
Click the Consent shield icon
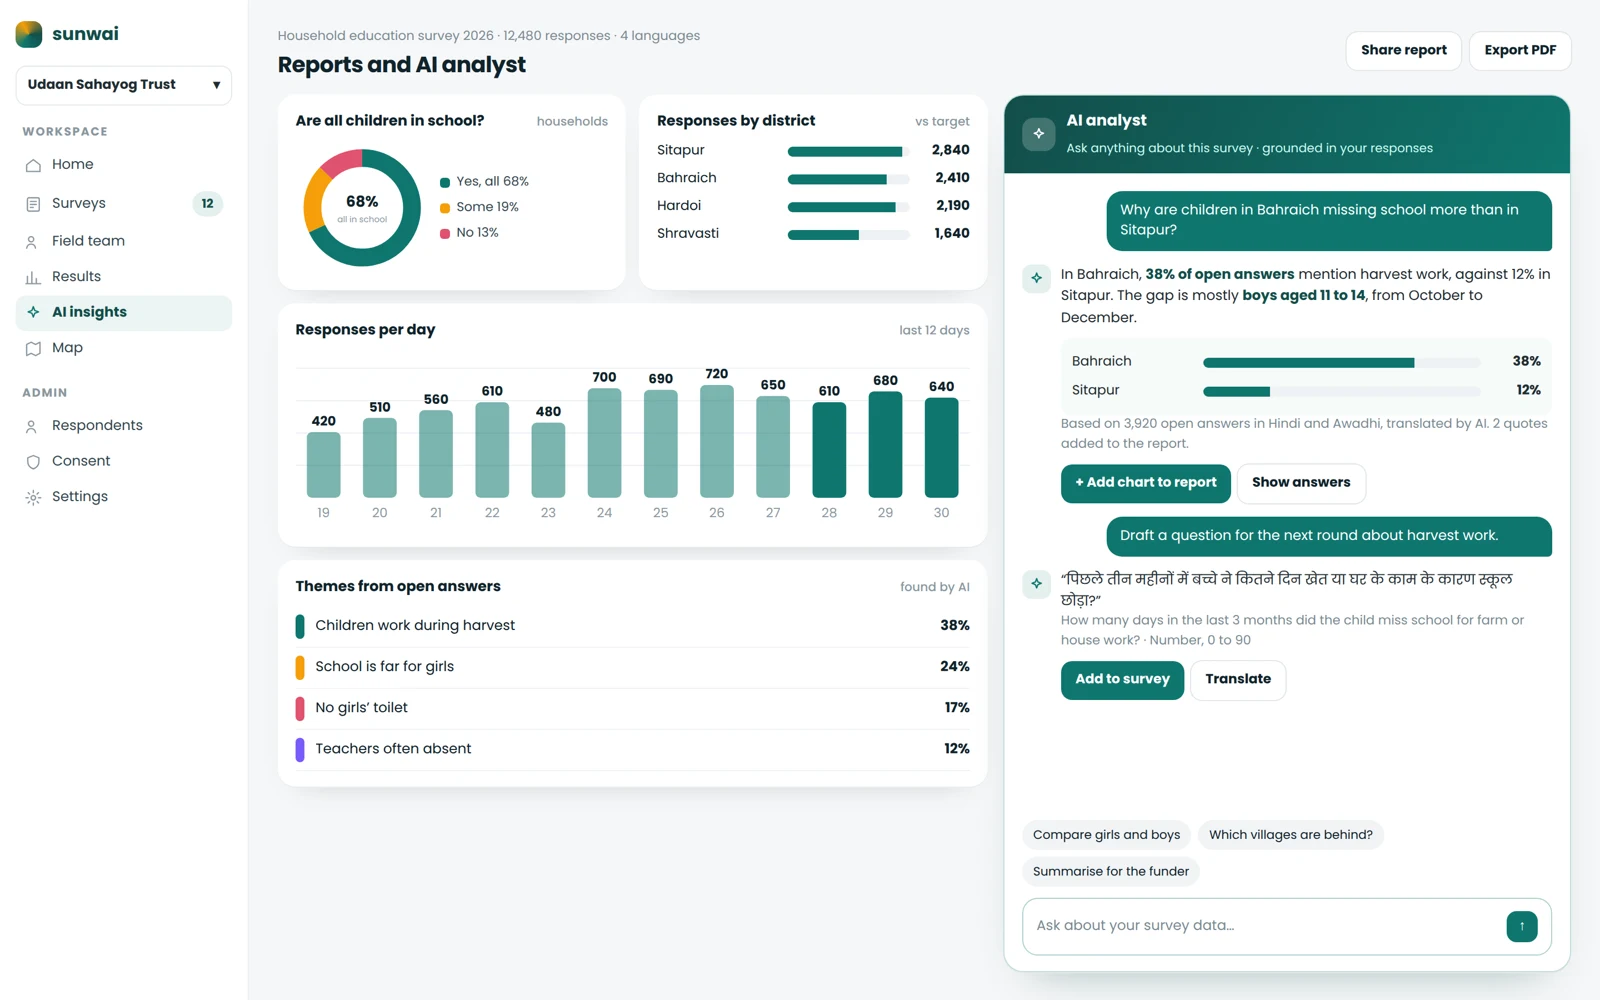coord(33,462)
